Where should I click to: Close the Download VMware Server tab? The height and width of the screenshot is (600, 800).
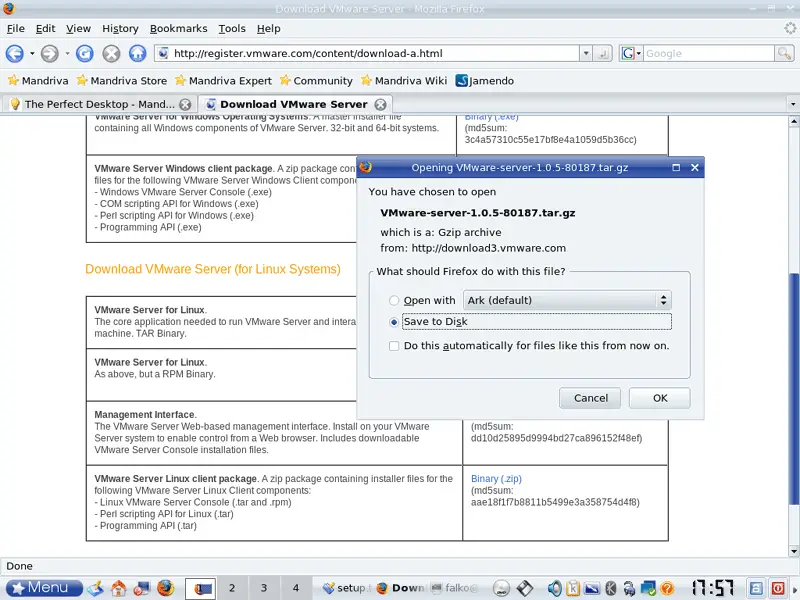(x=381, y=105)
